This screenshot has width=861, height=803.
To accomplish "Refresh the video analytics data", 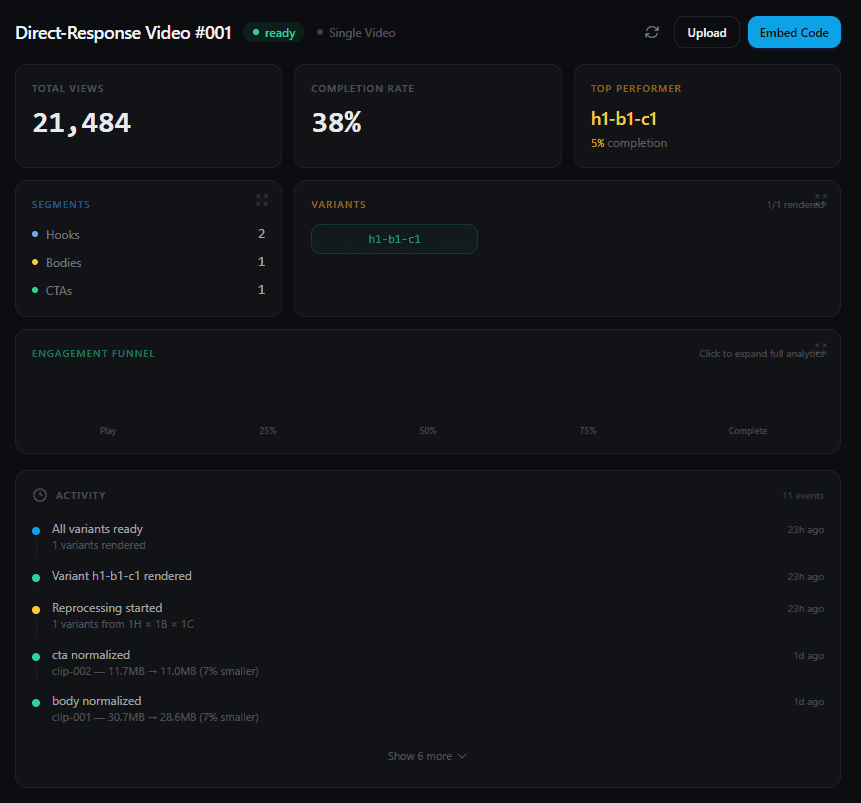I will tap(652, 32).
